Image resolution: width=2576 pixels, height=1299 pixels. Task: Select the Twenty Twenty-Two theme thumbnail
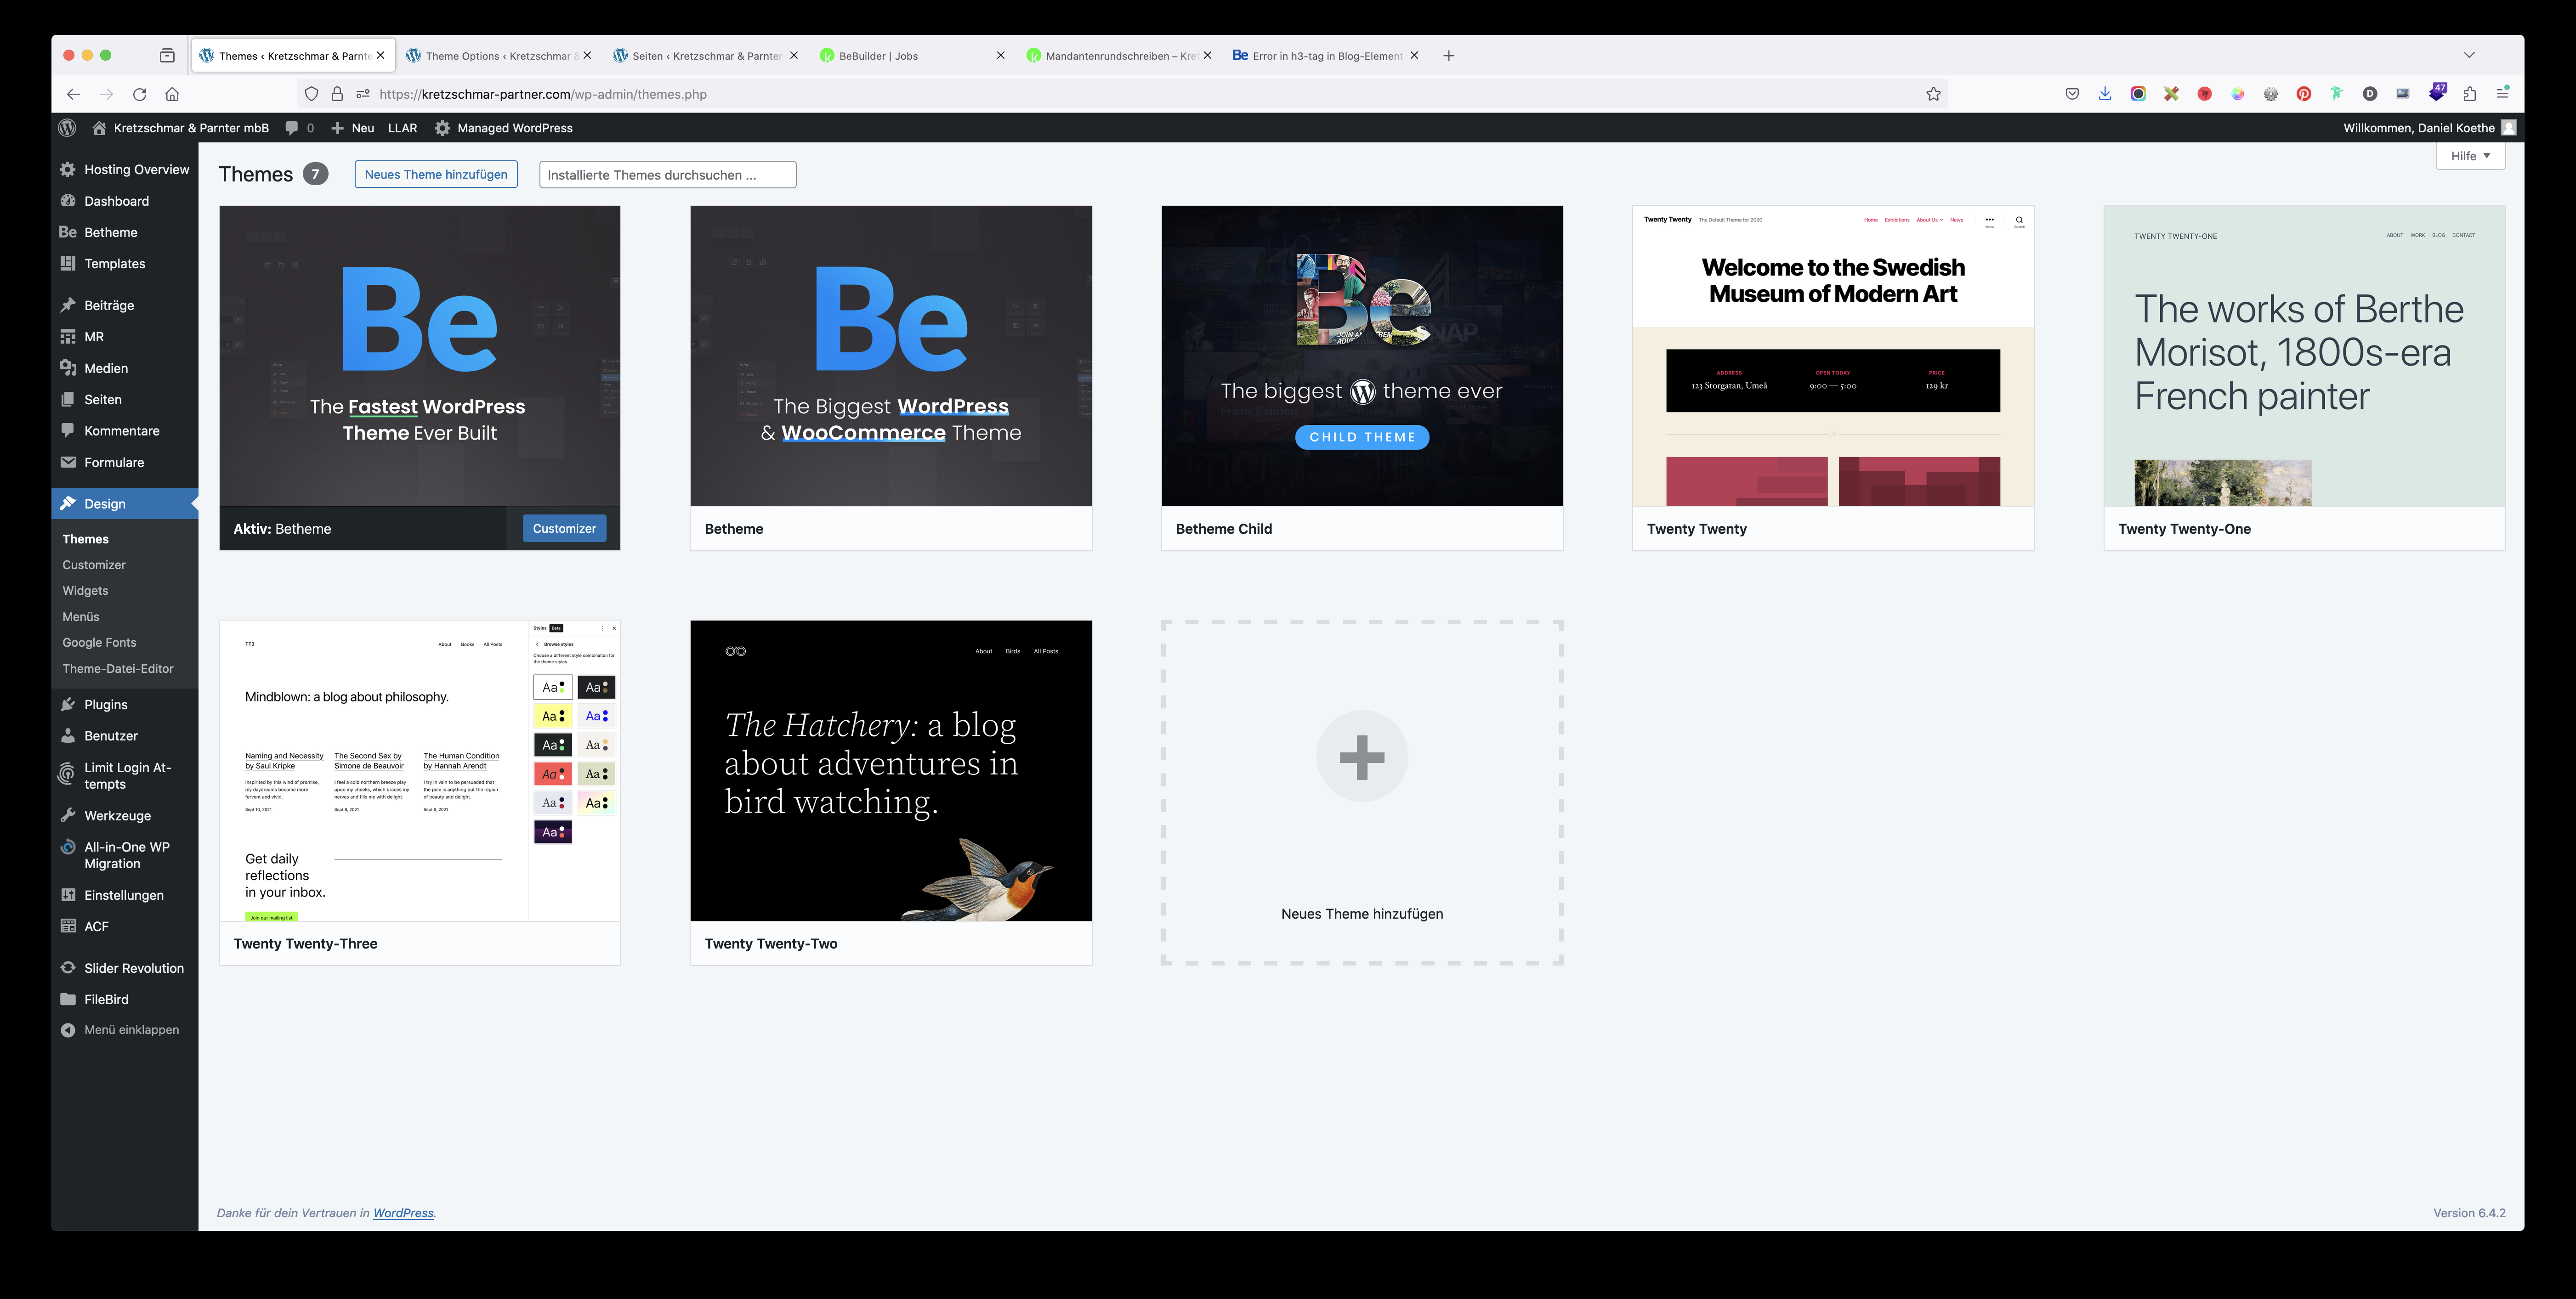click(891, 771)
